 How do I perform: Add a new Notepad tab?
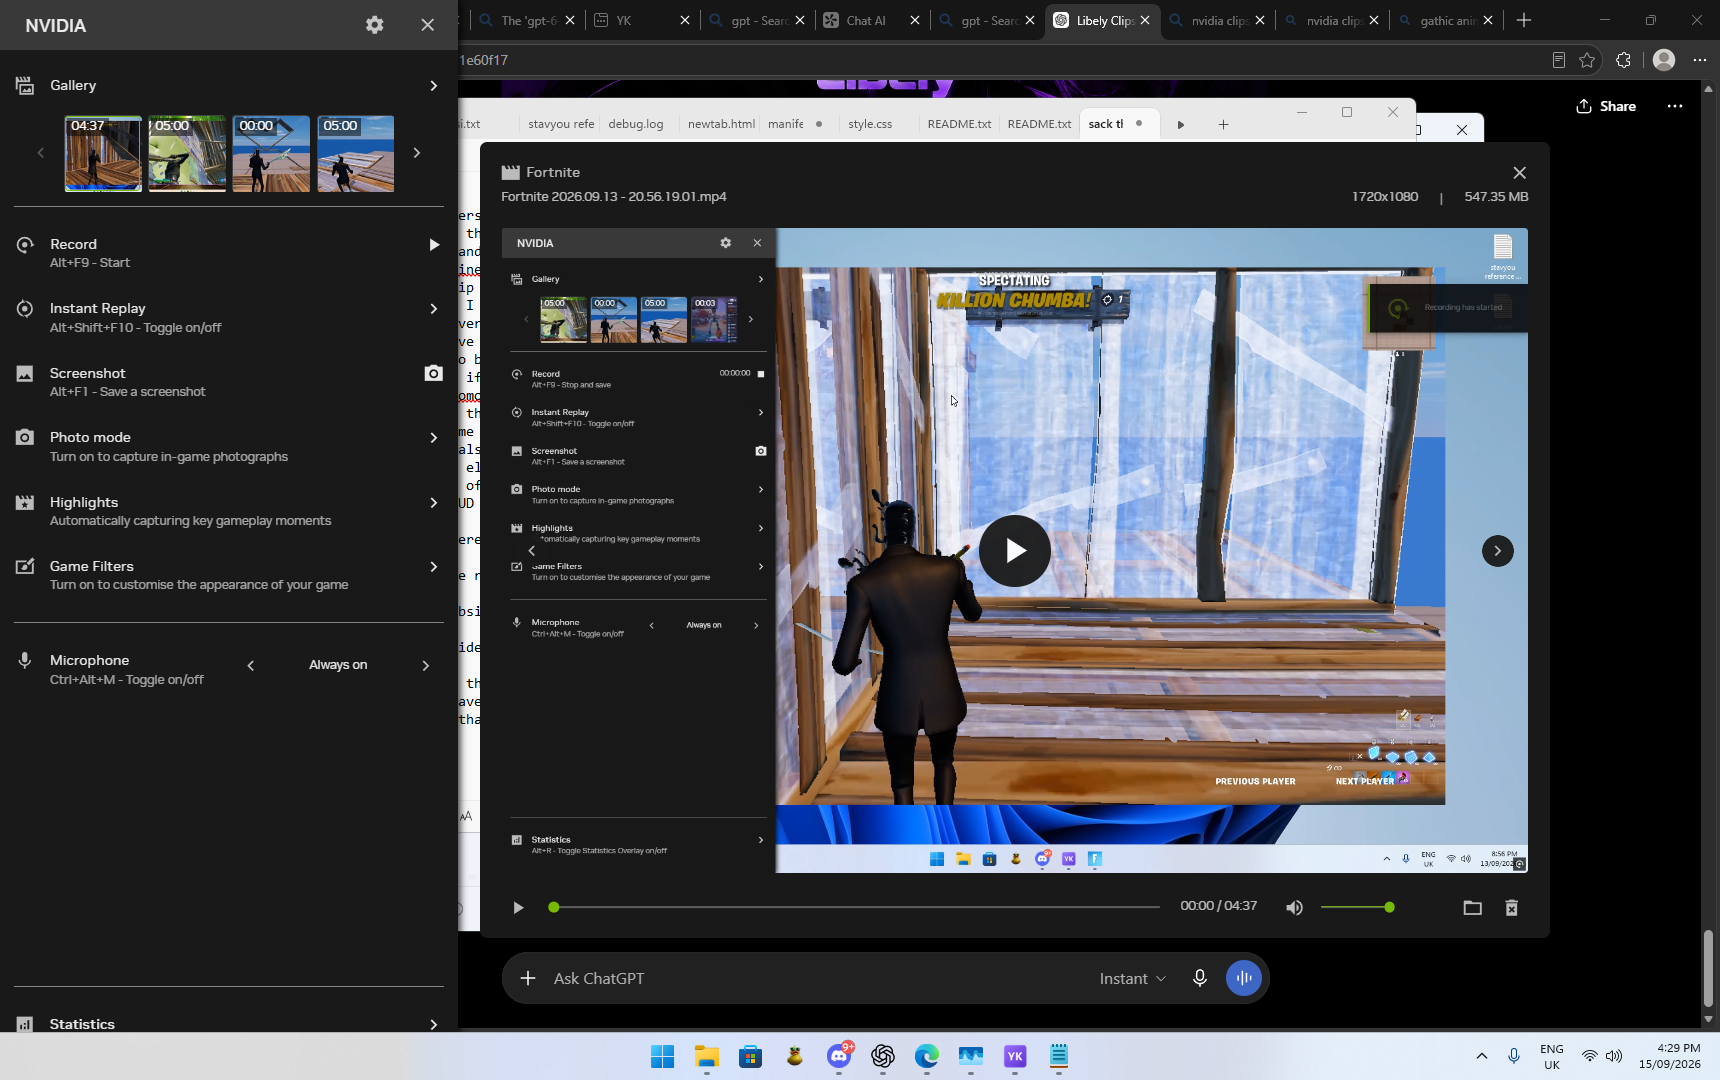pyautogui.click(x=1223, y=124)
